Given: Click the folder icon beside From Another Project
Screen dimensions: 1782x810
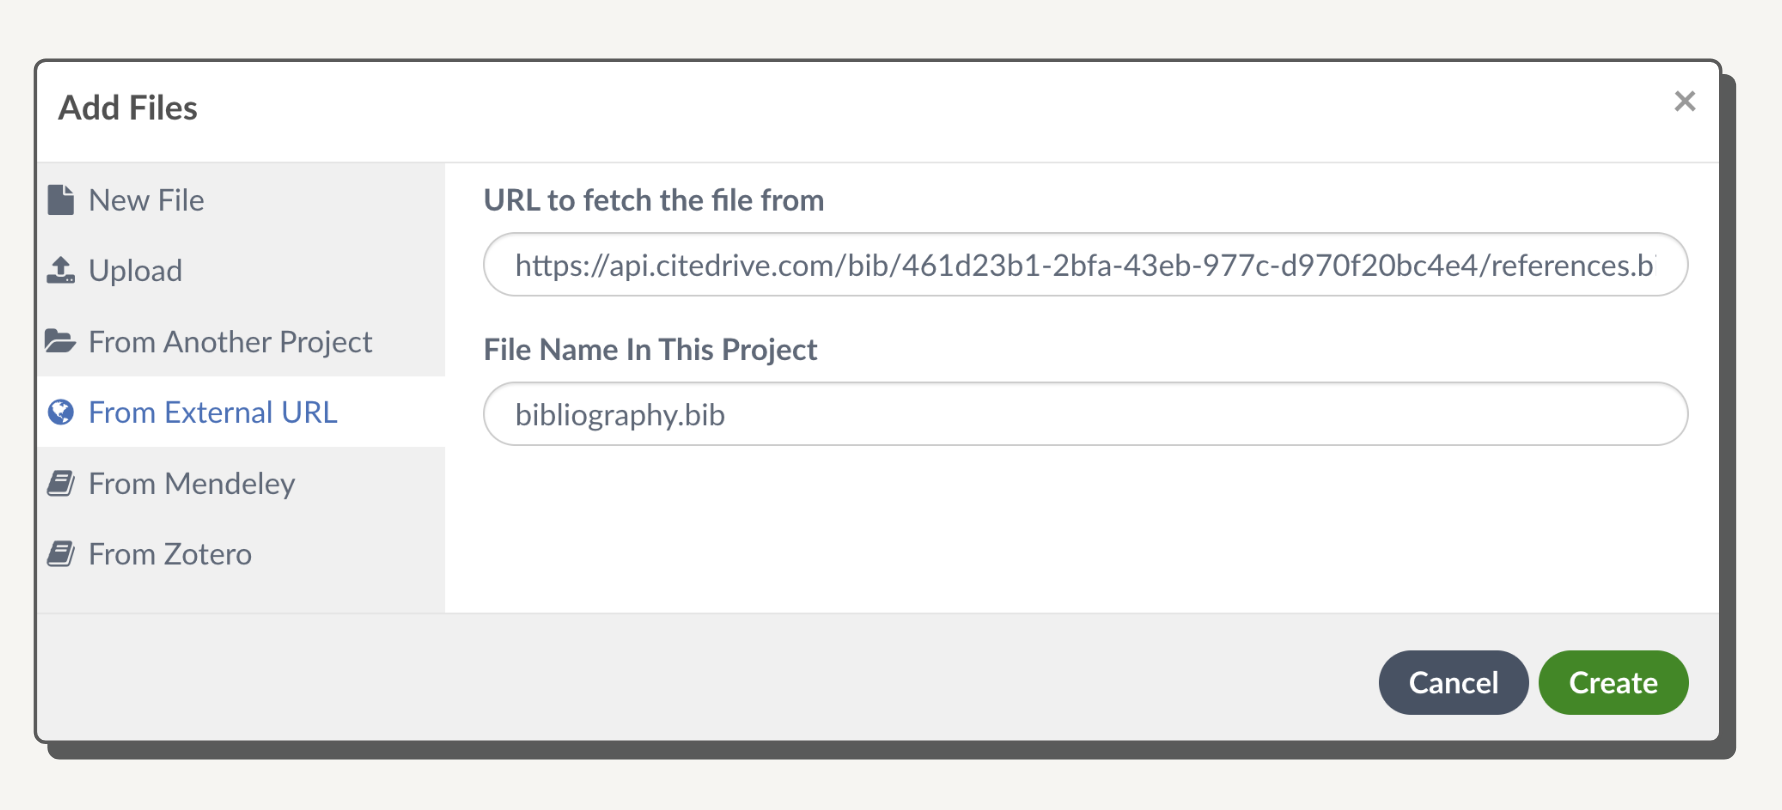Looking at the screenshot, I should tap(60, 341).
